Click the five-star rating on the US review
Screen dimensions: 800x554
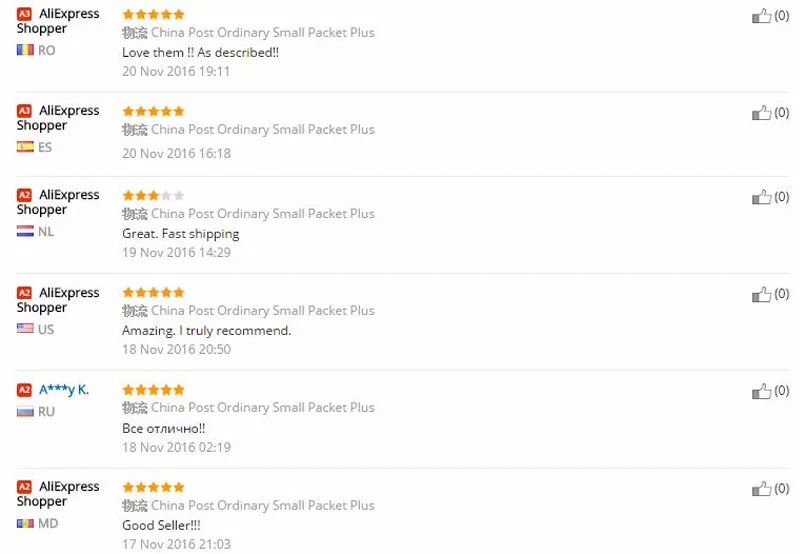coord(153,292)
